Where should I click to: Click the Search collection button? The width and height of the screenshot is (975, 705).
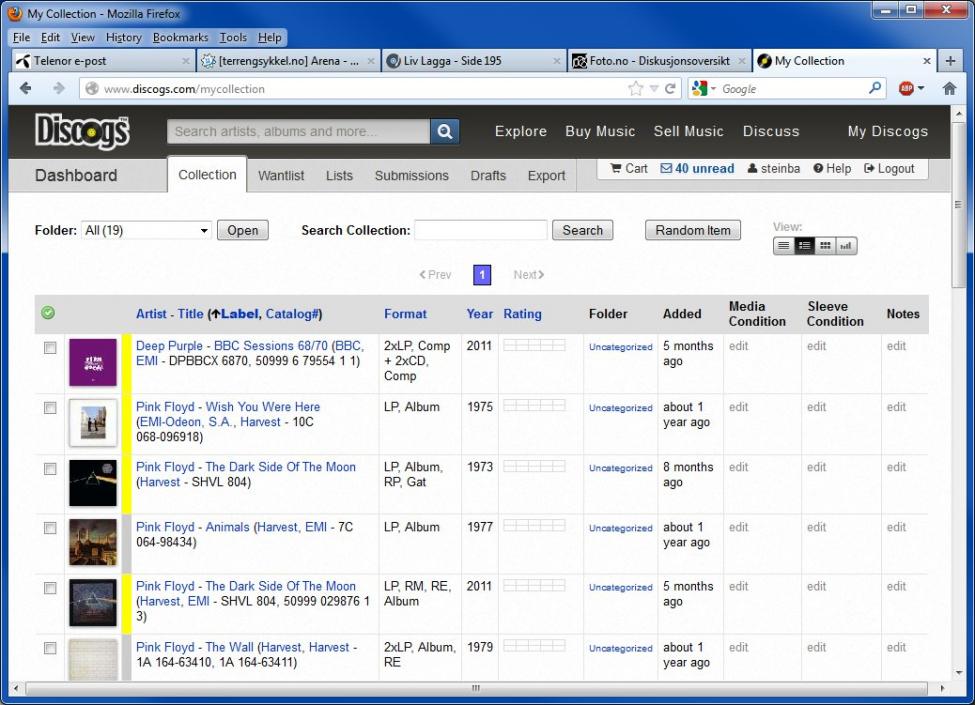coord(583,230)
